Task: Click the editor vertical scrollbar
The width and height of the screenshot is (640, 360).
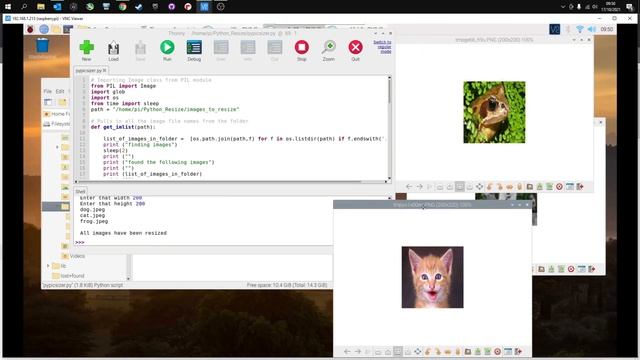Action: [389, 127]
